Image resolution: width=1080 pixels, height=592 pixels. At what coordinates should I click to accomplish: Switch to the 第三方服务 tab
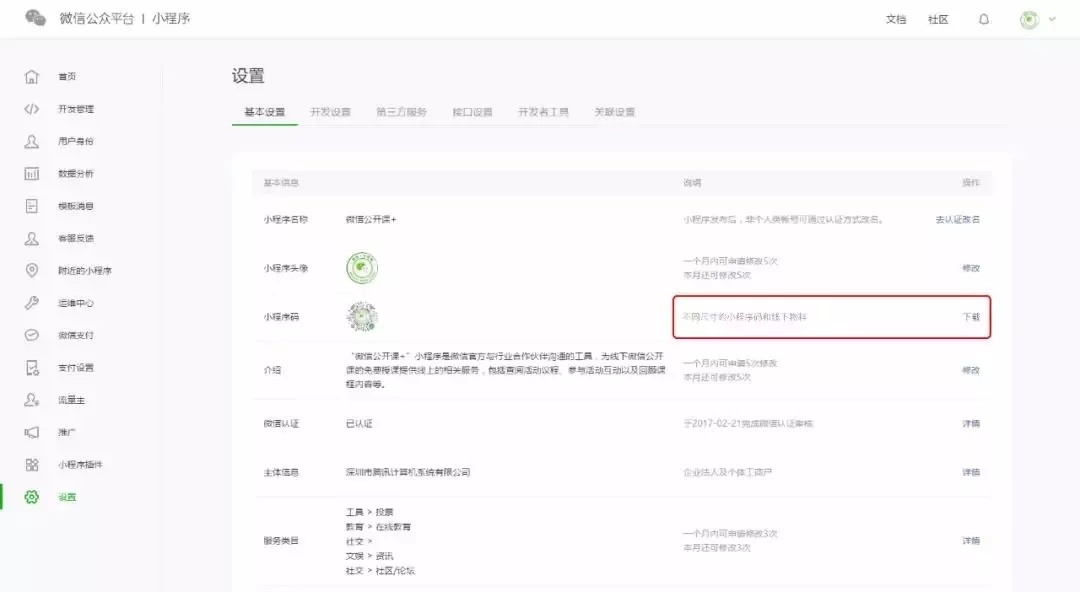tap(402, 112)
